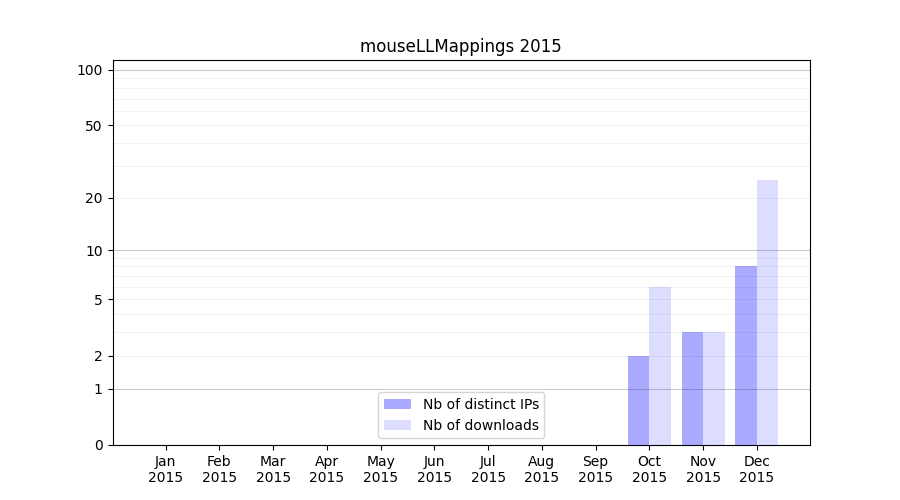Select the Dec 2015 x-axis label

pyautogui.click(x=756, y=469)
